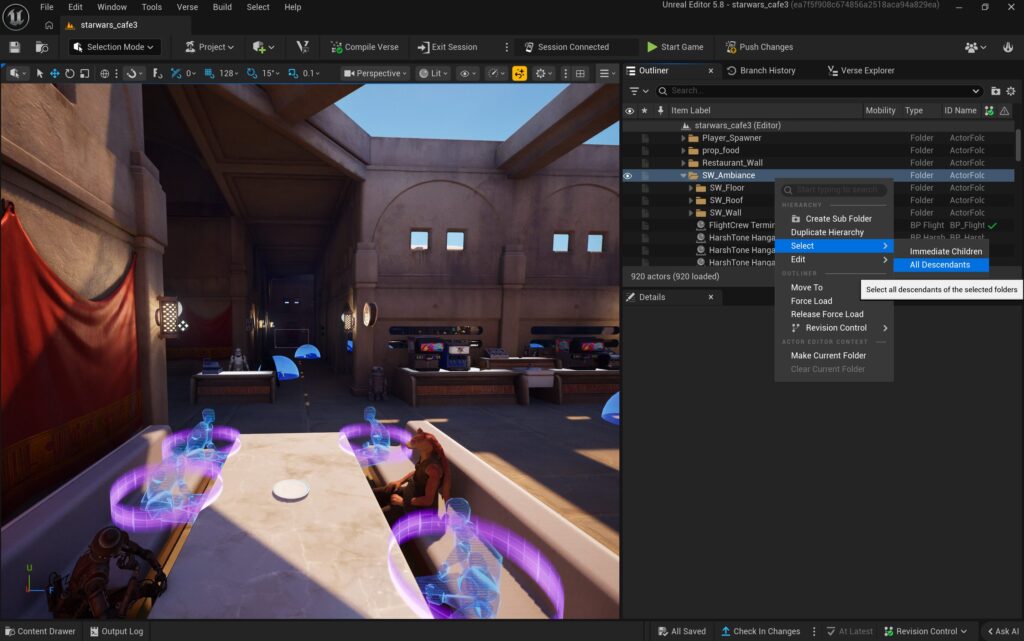Viewport: 1024px width, 641px height.
Task: Select the translate (move) gizmo tool
Action: (55, 73)
